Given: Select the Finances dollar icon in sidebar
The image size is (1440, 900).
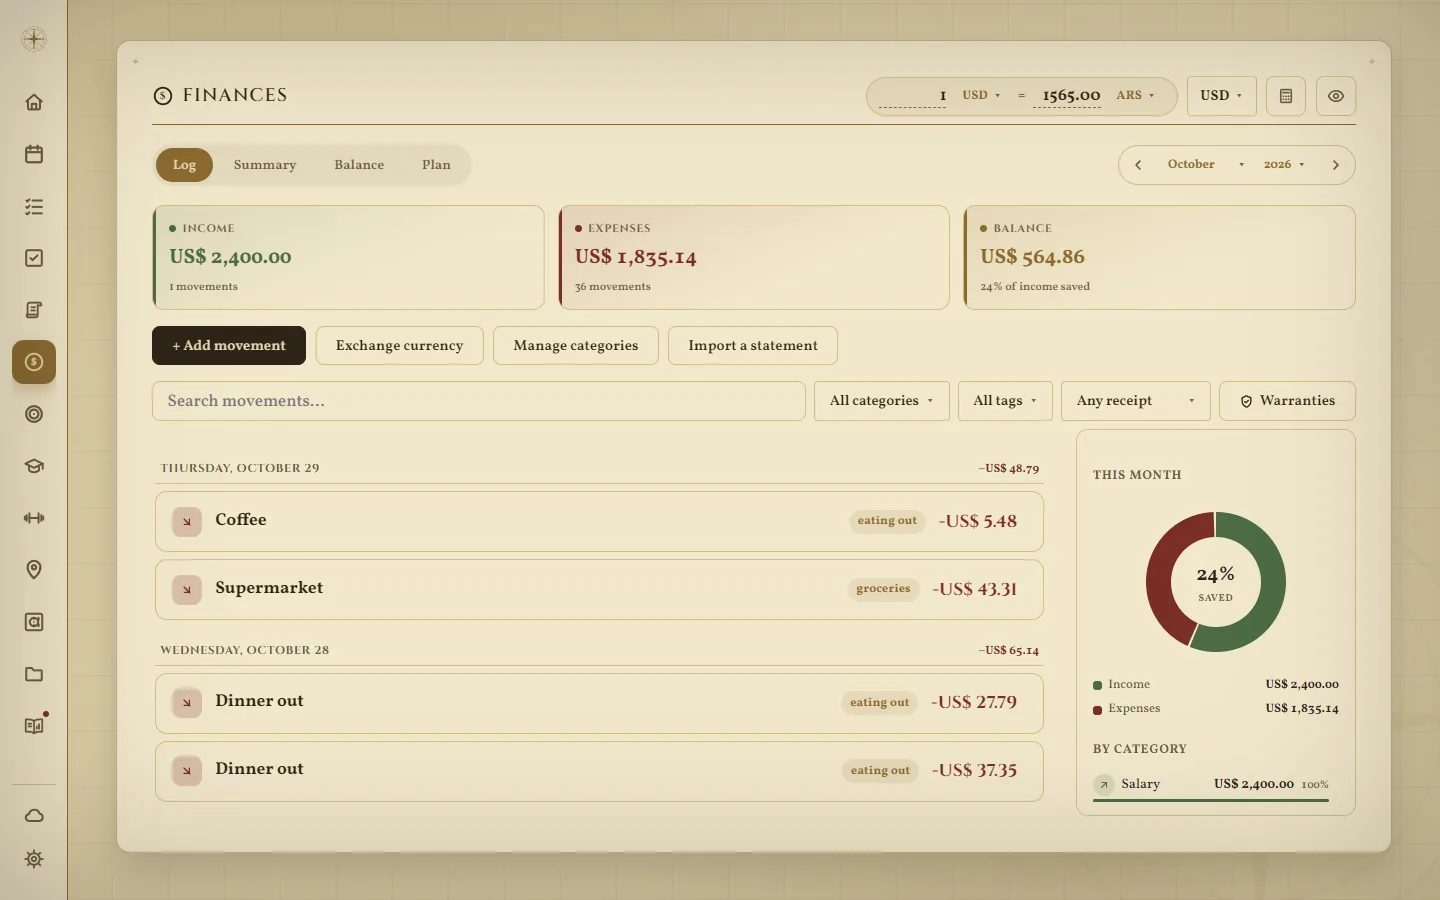Looking at the screenshot, I should click(x=34, y=362).
